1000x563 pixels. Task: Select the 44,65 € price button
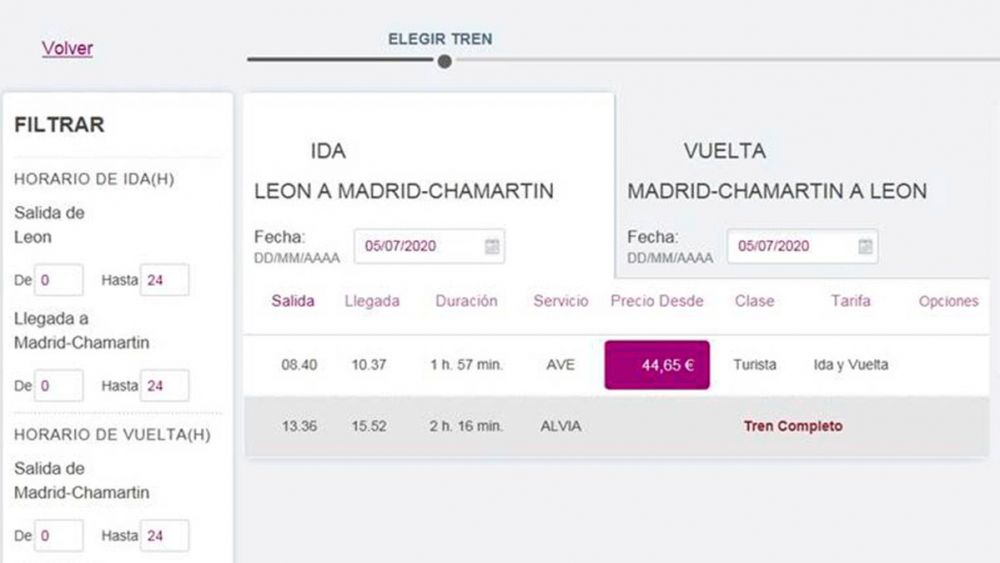coord(657,365)
